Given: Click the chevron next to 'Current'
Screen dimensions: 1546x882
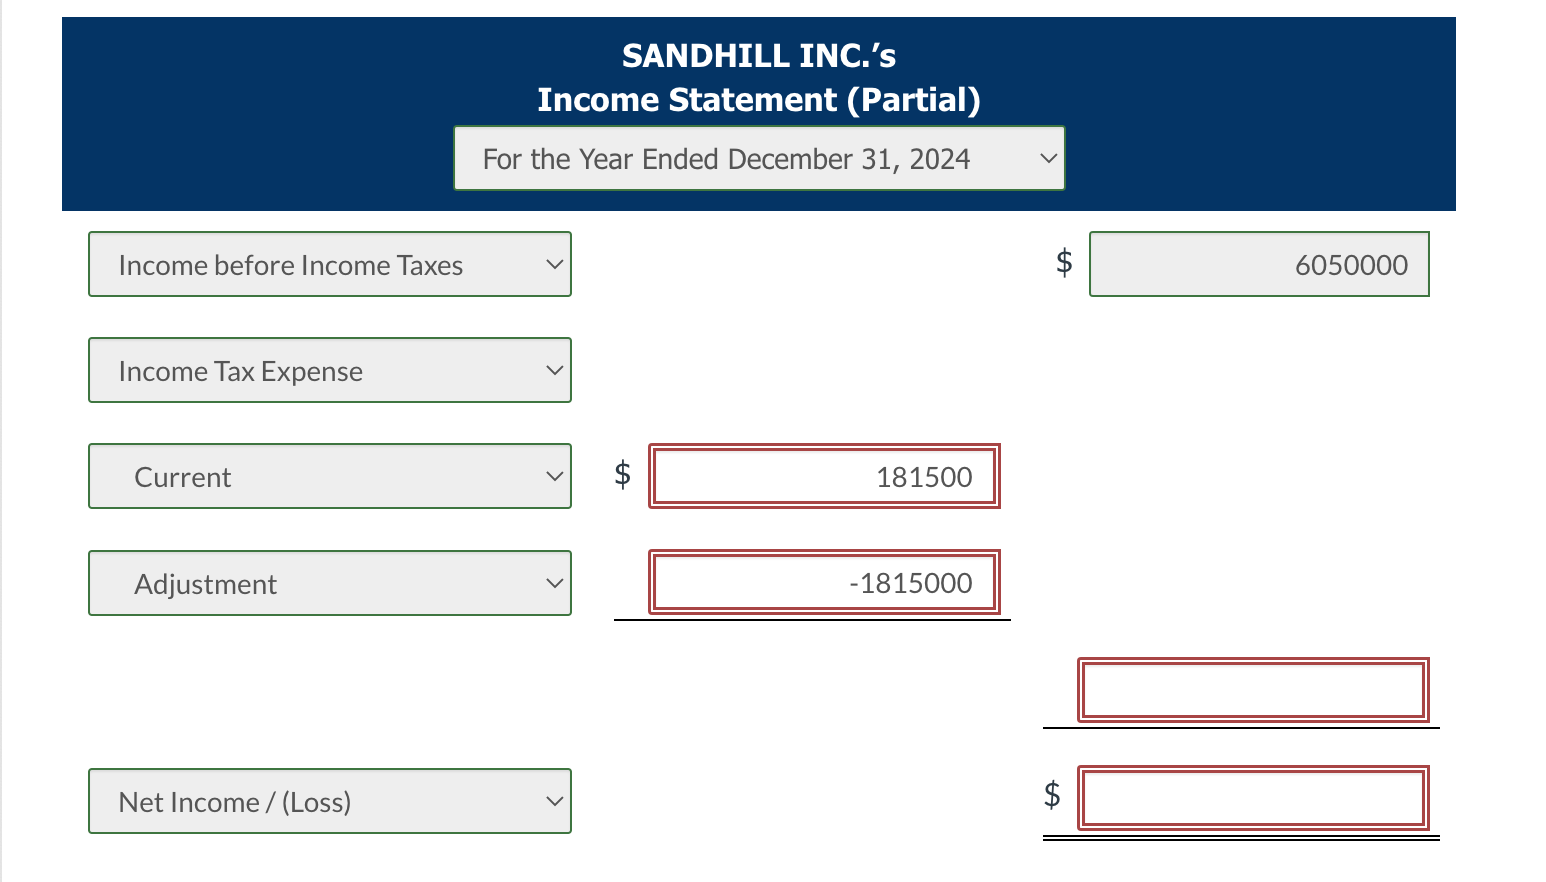Looking at the screenshot, I should 555,476.
